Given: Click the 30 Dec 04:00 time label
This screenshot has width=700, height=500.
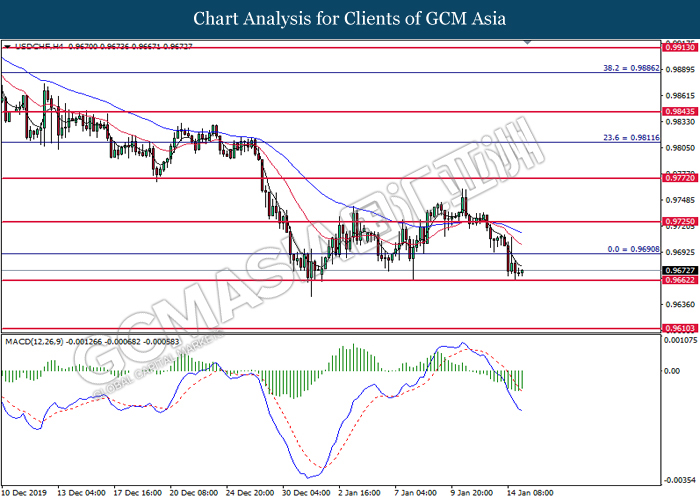Looking at the screenshot, I should tap(307, 493).
